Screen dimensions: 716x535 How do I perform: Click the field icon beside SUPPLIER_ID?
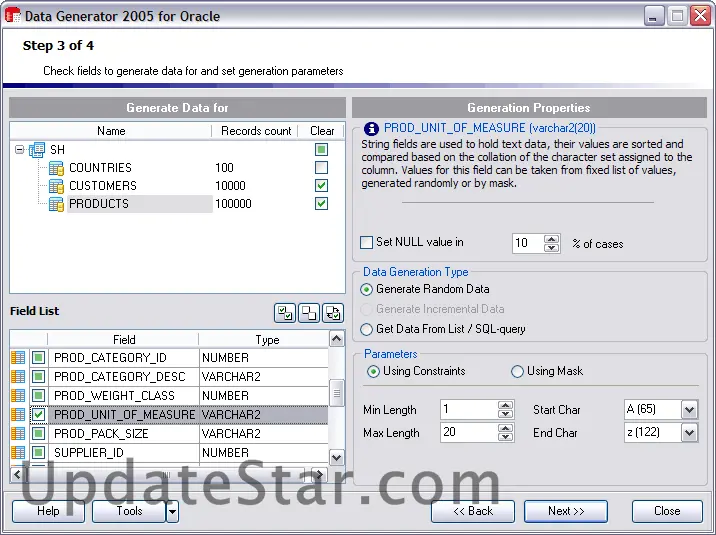(x=18, y=452)
